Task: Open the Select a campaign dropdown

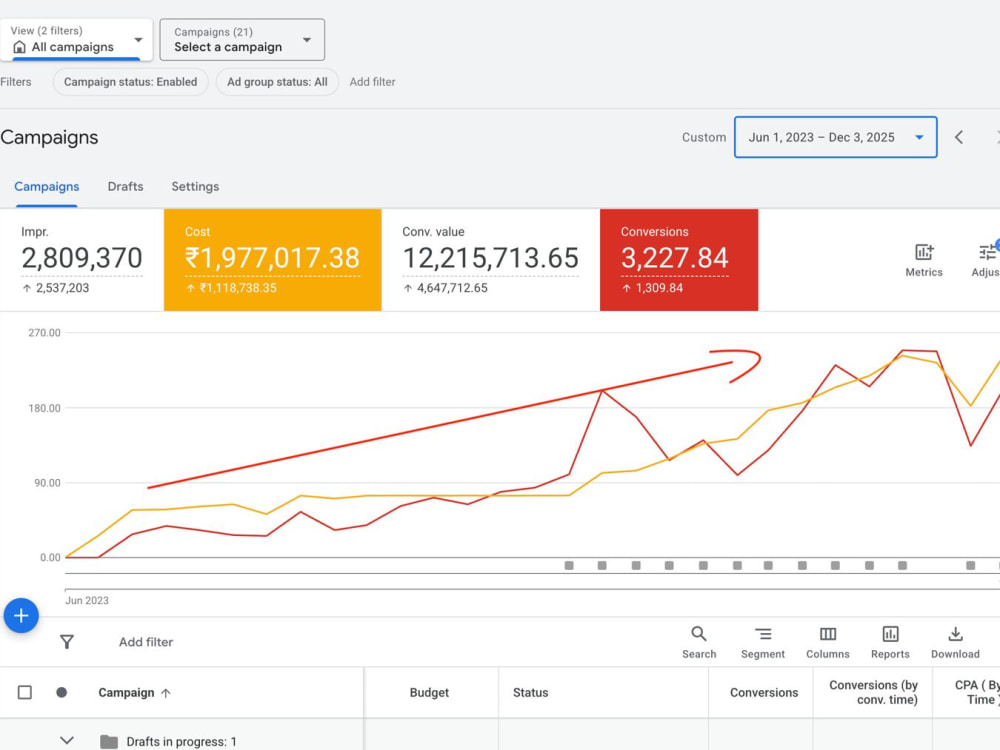Action: pos(242,40)
